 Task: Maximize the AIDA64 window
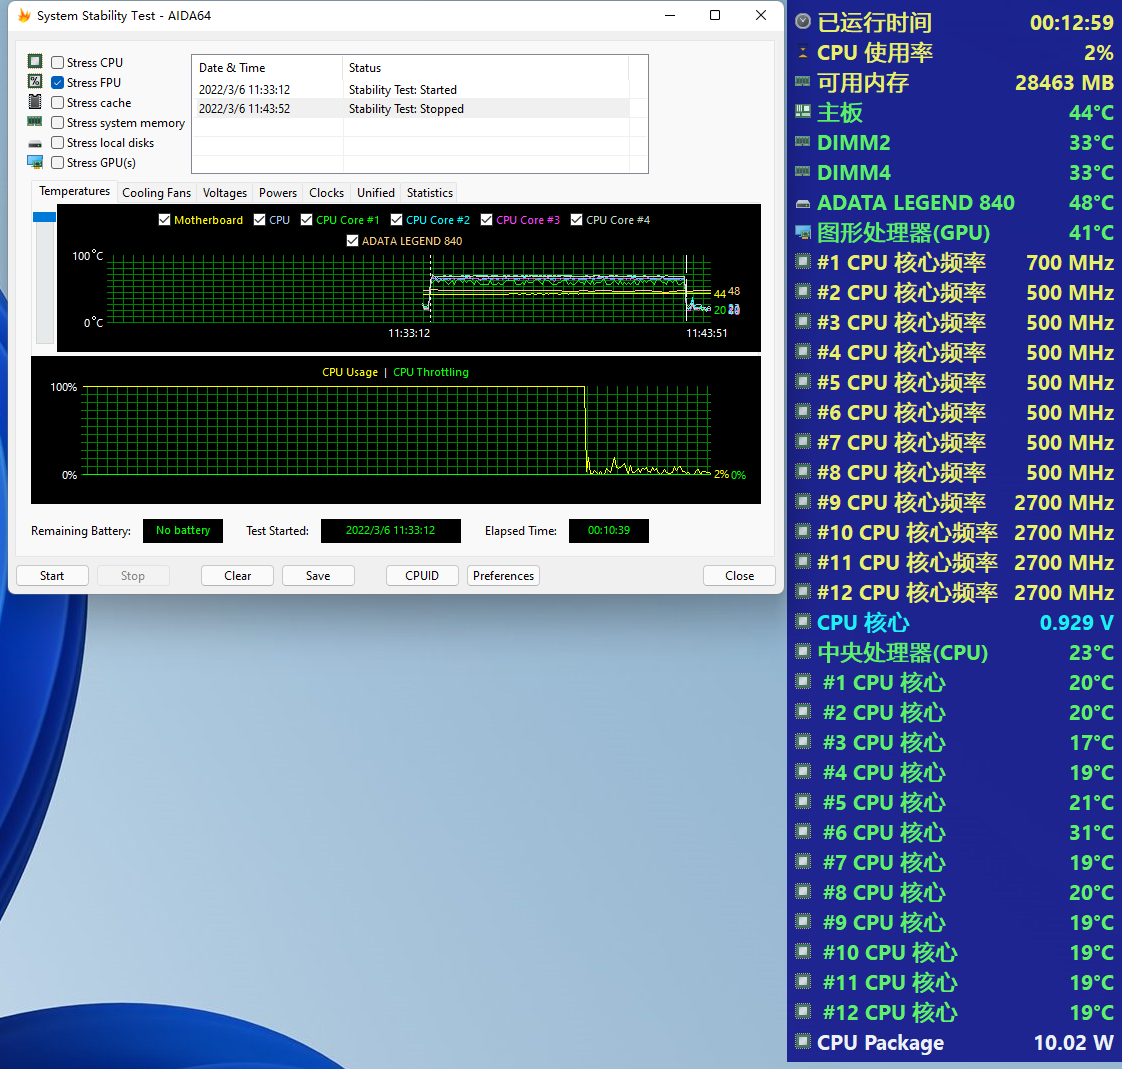[x=715, y=15]
